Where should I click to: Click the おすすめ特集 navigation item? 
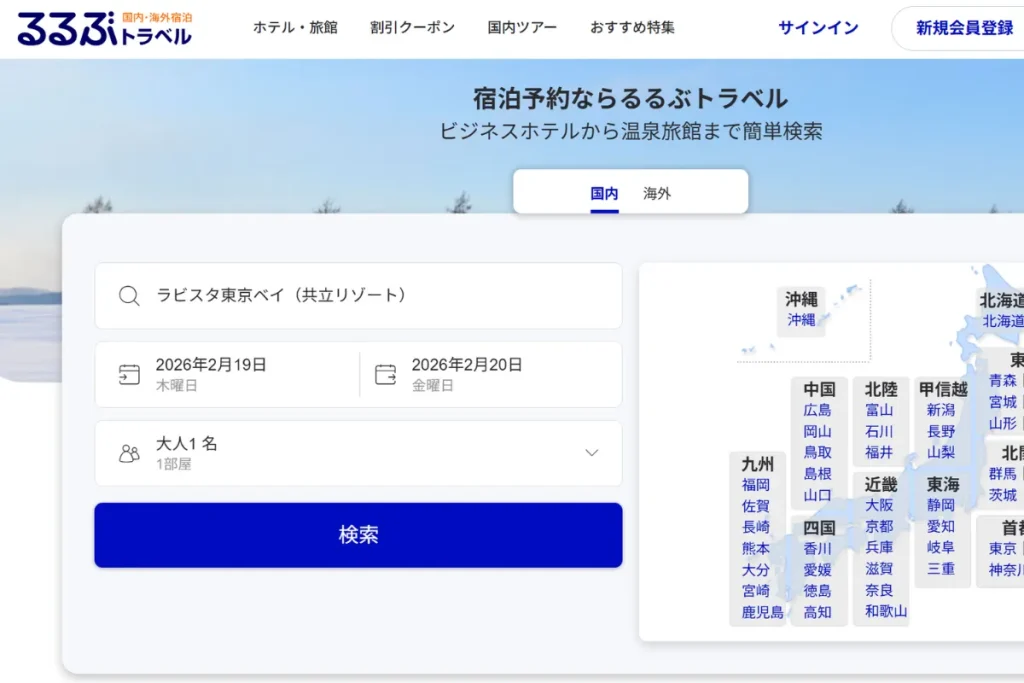632,29
